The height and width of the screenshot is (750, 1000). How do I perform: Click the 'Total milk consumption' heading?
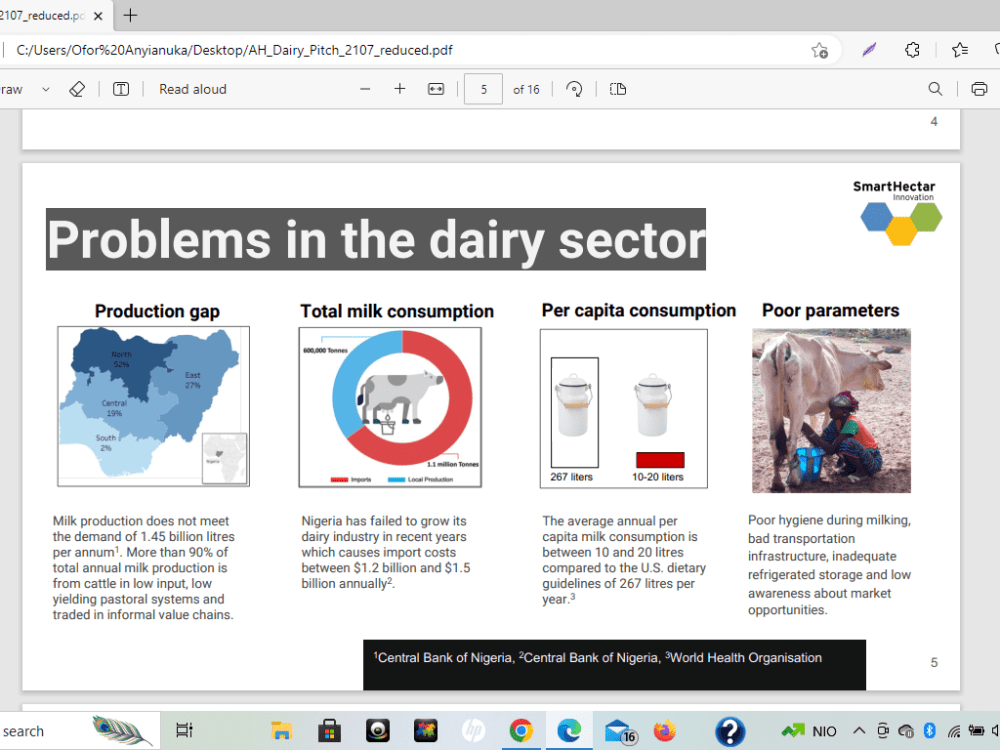coord(397,311)
